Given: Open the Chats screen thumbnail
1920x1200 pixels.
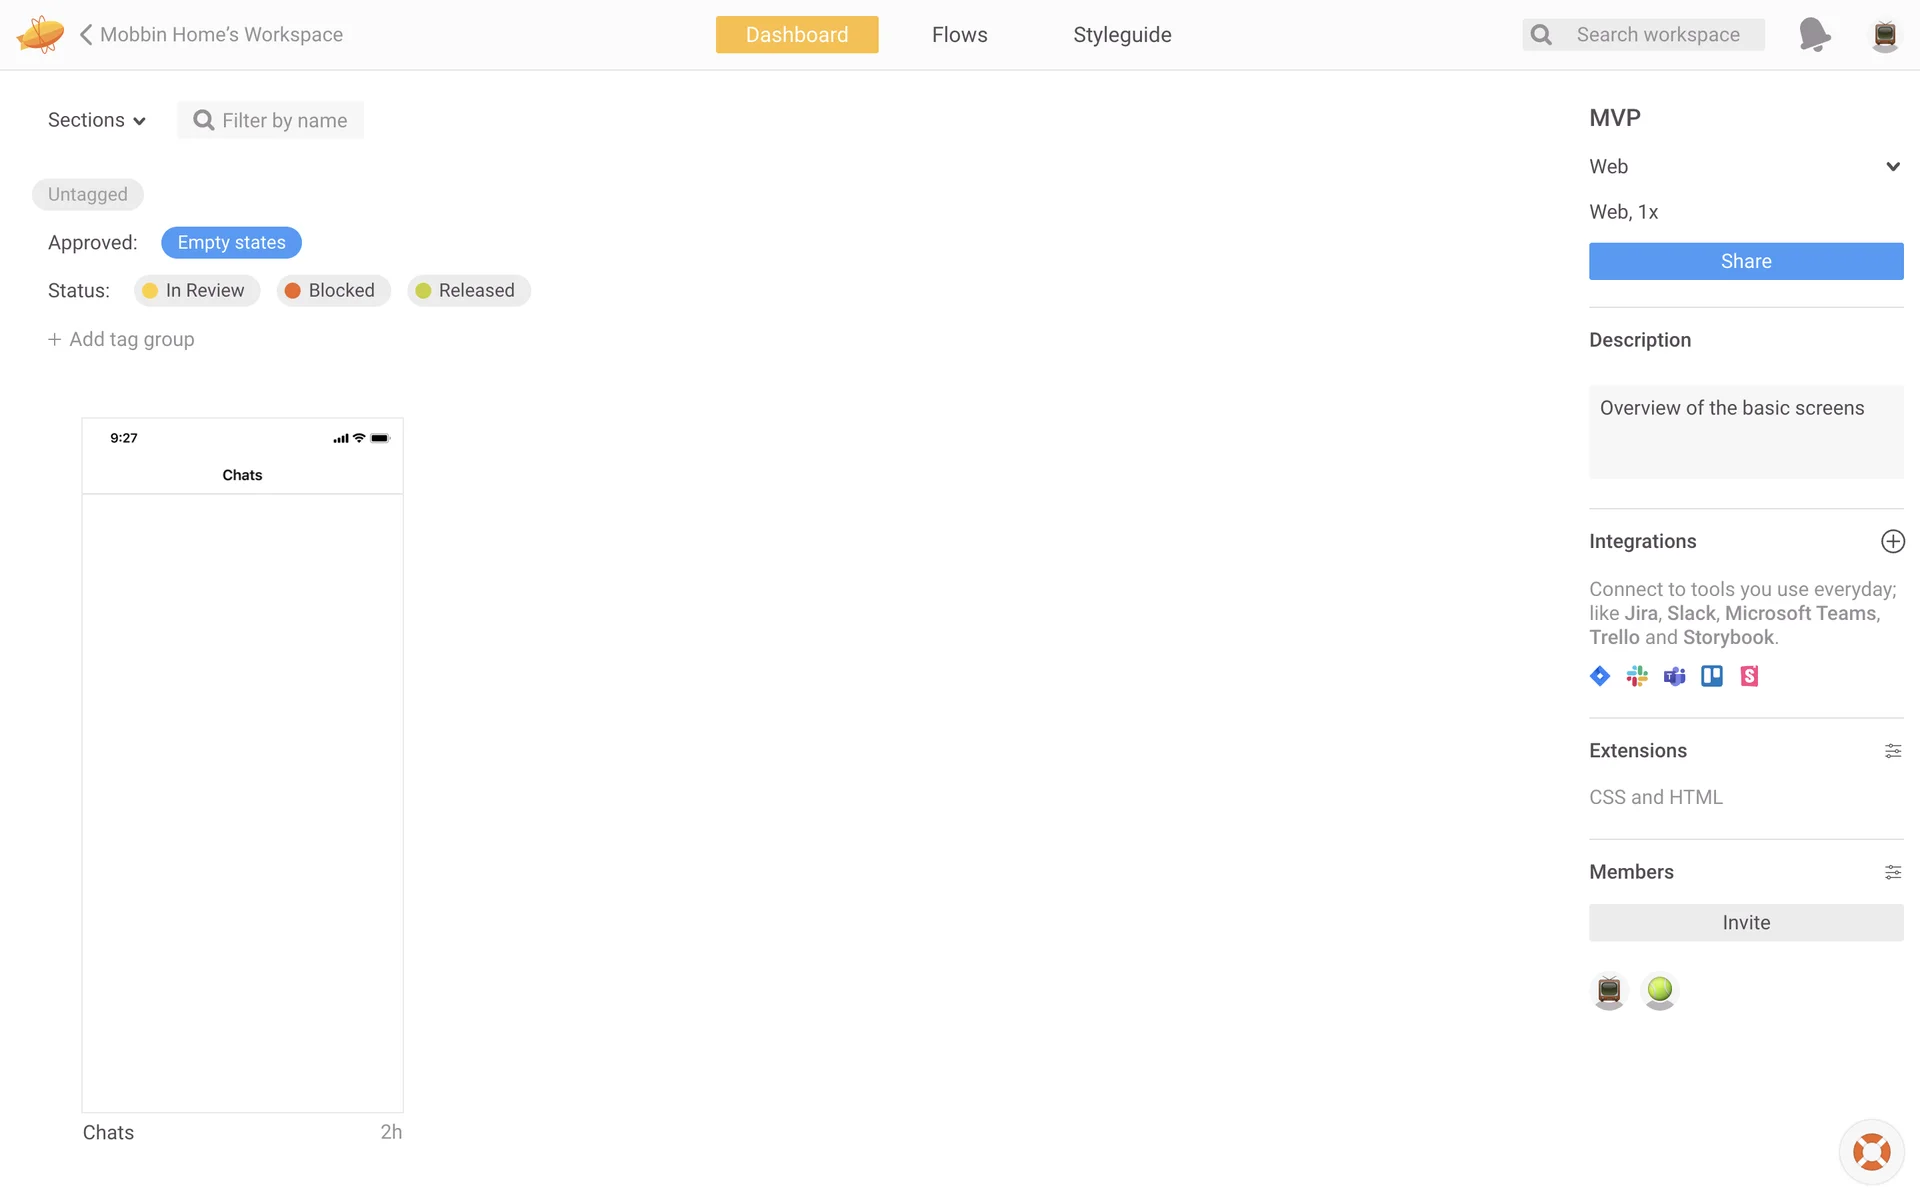Looking at the screenshot, I should point(242,765).
